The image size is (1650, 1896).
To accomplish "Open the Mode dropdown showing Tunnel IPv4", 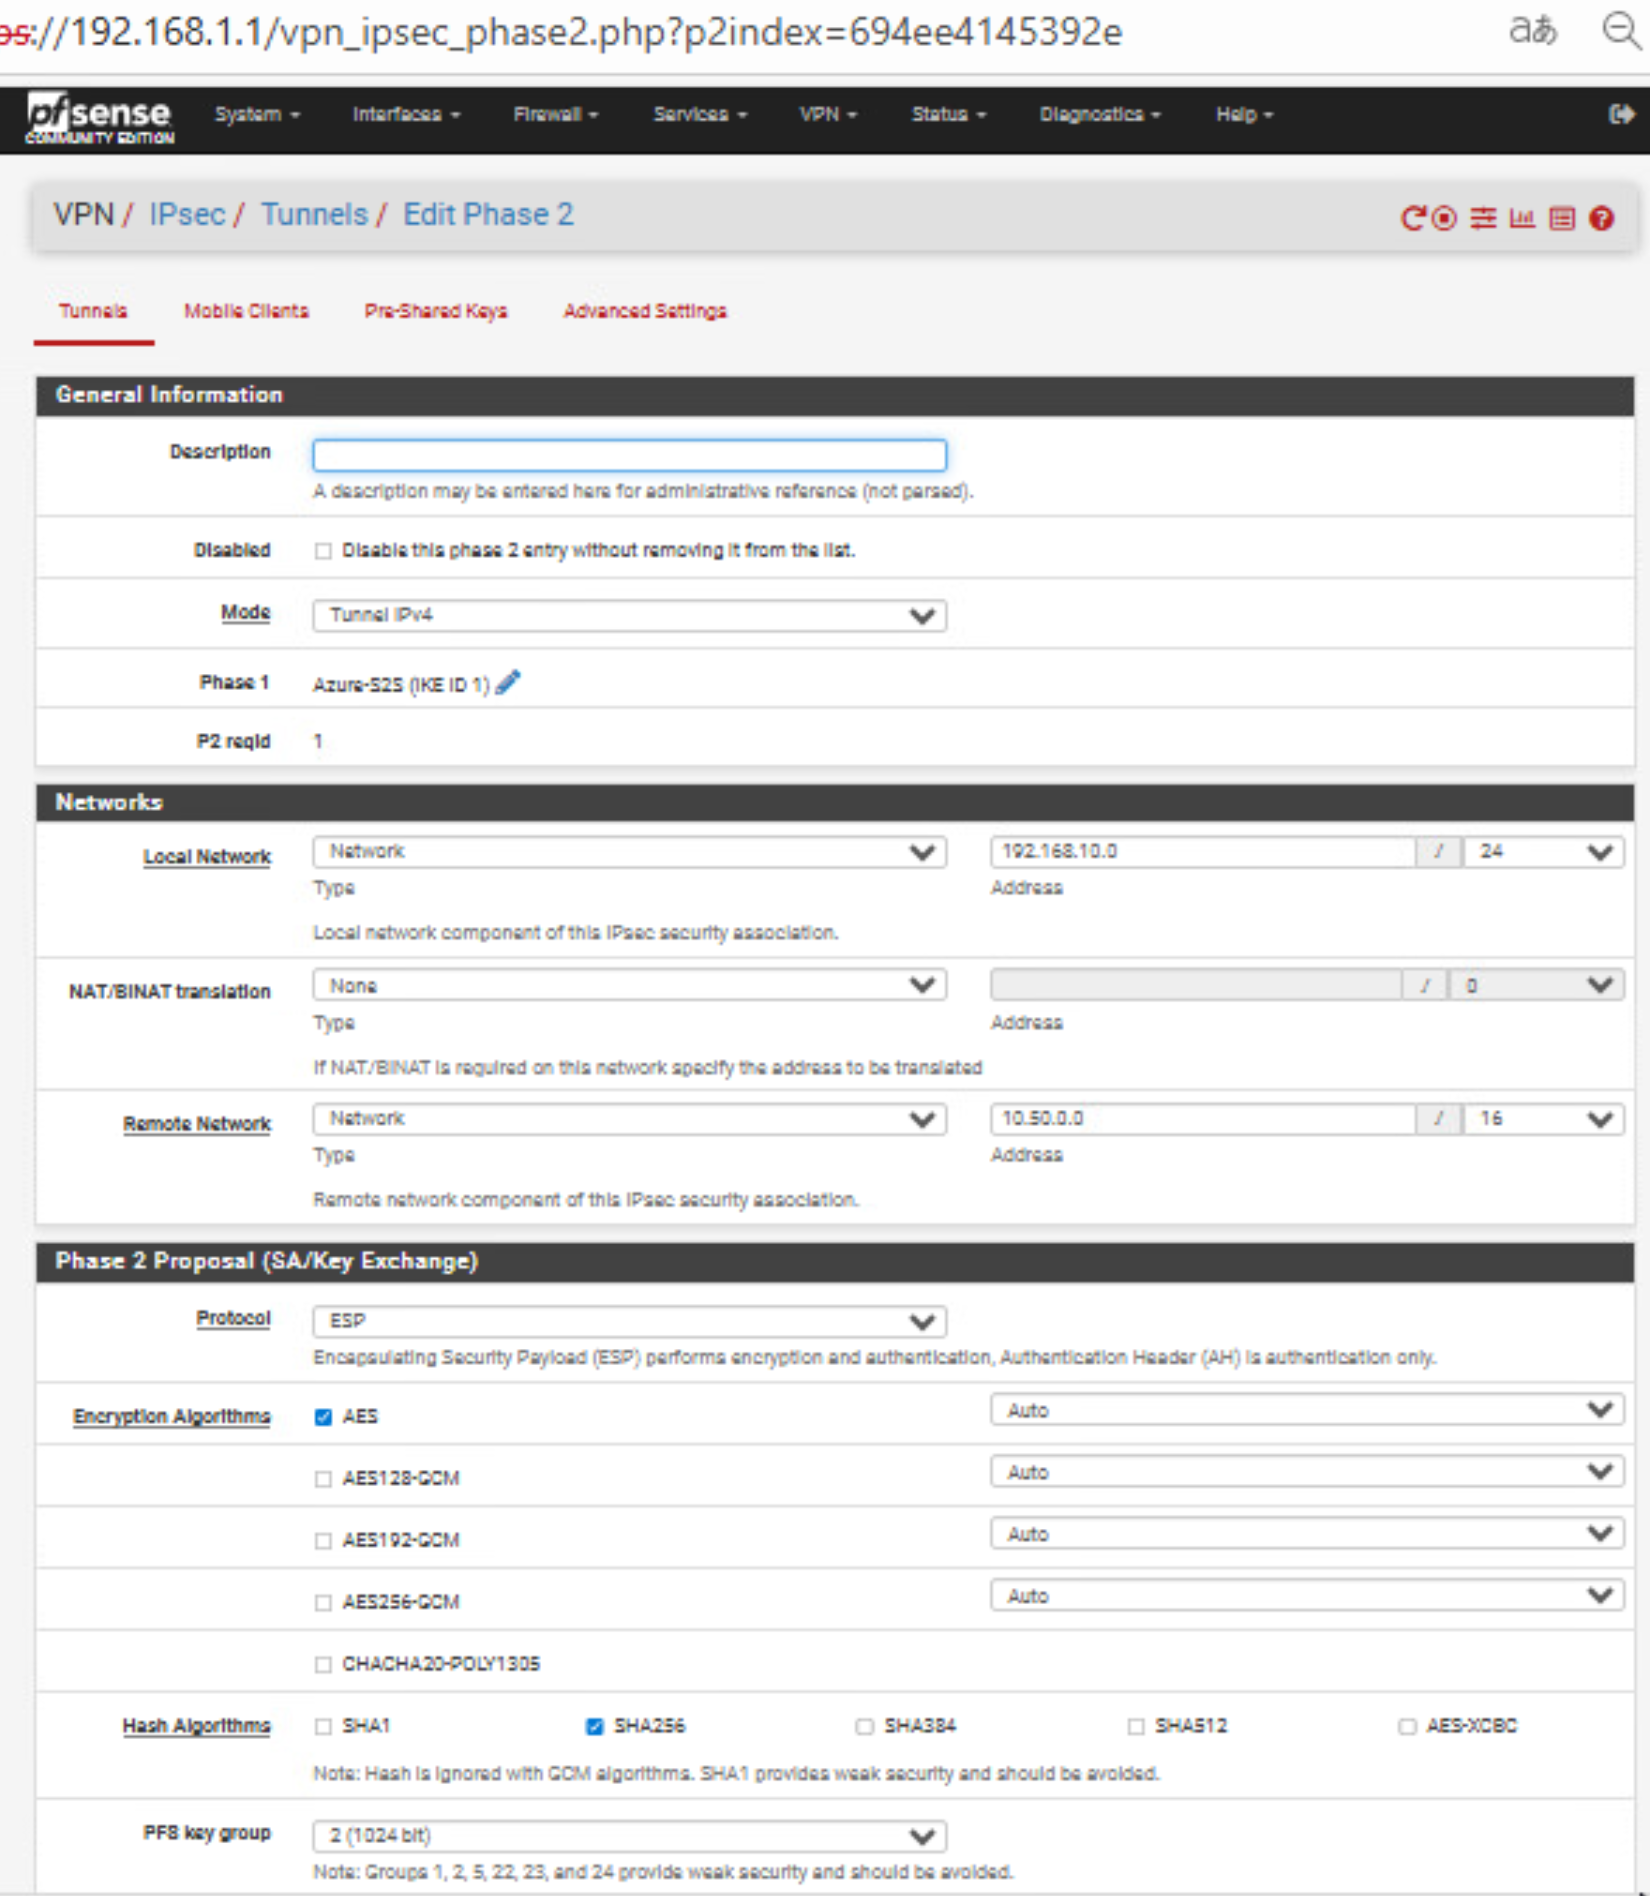I will click(629, 615).
